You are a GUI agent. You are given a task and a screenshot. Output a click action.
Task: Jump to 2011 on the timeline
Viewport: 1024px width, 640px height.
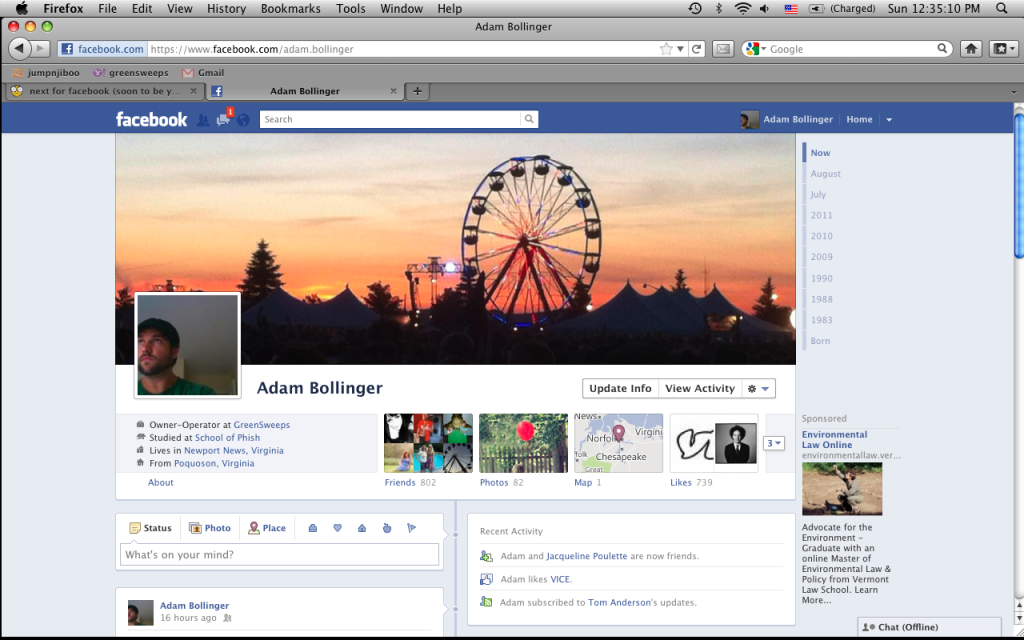click(x=822, y=216)
